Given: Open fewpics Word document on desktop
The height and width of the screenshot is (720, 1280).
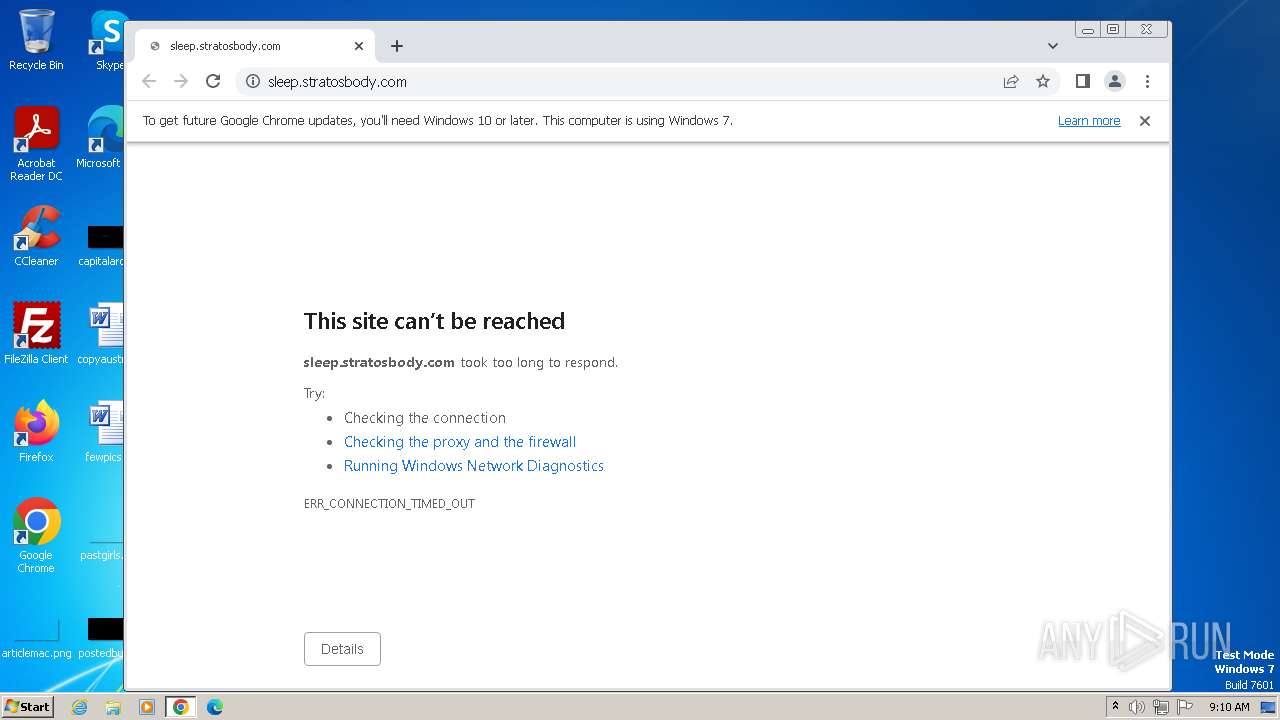Looking at the screenshot, I should 104,432.
